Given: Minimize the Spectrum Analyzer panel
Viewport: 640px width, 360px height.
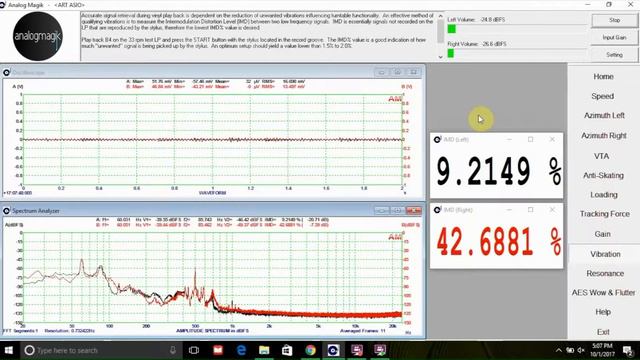Looking at the screenshot, I should 381,211.
